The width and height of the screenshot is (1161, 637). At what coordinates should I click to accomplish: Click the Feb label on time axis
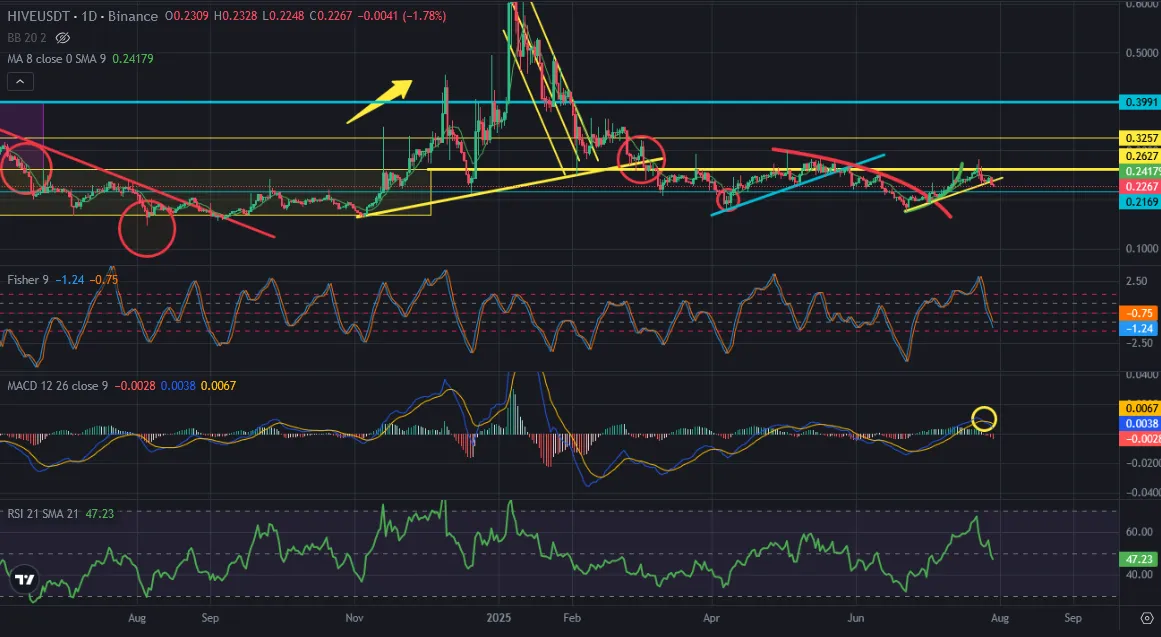(x=571, y=618)
